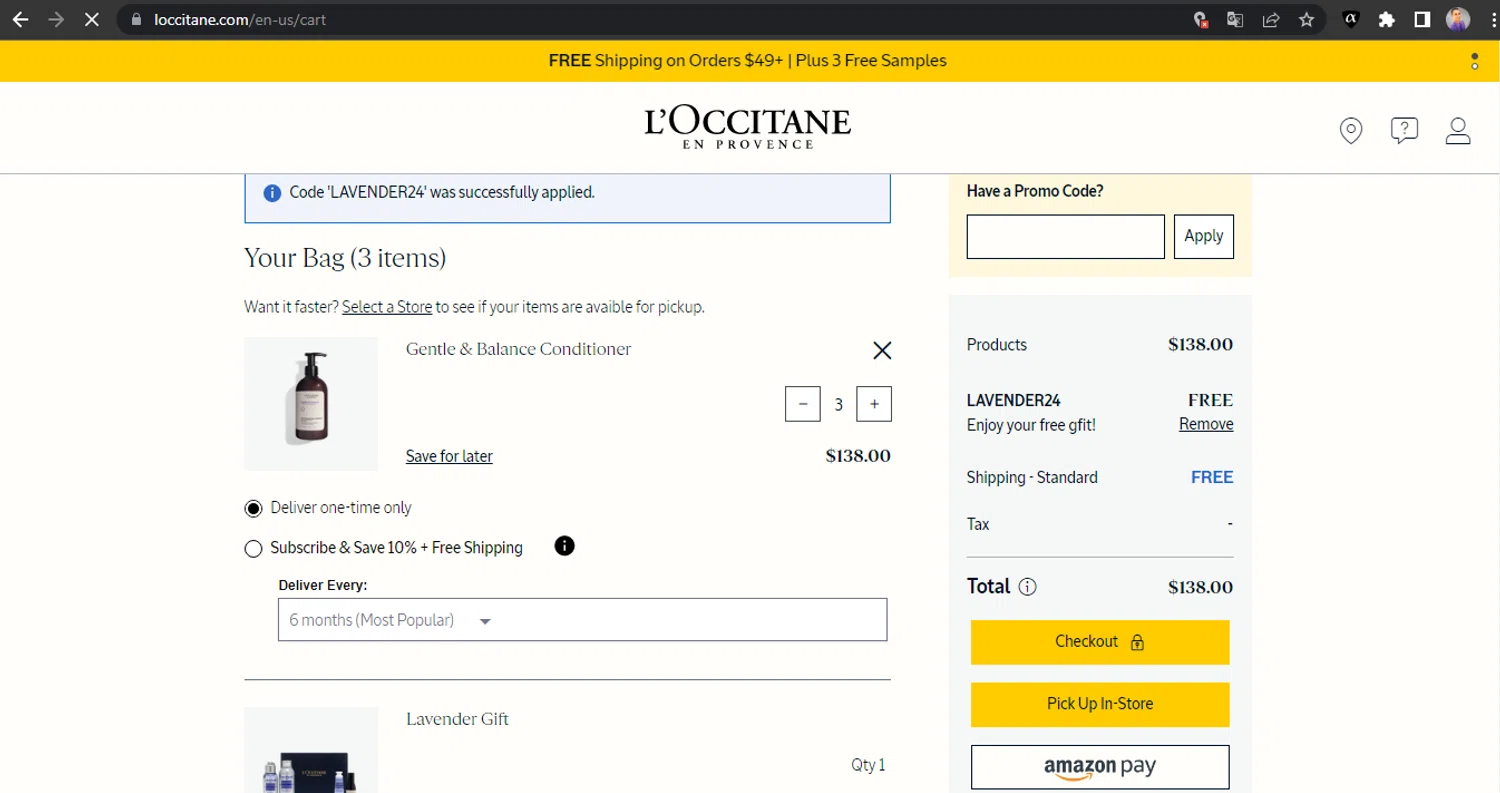Click the Products $138.00 amount

click(1200, 345)
